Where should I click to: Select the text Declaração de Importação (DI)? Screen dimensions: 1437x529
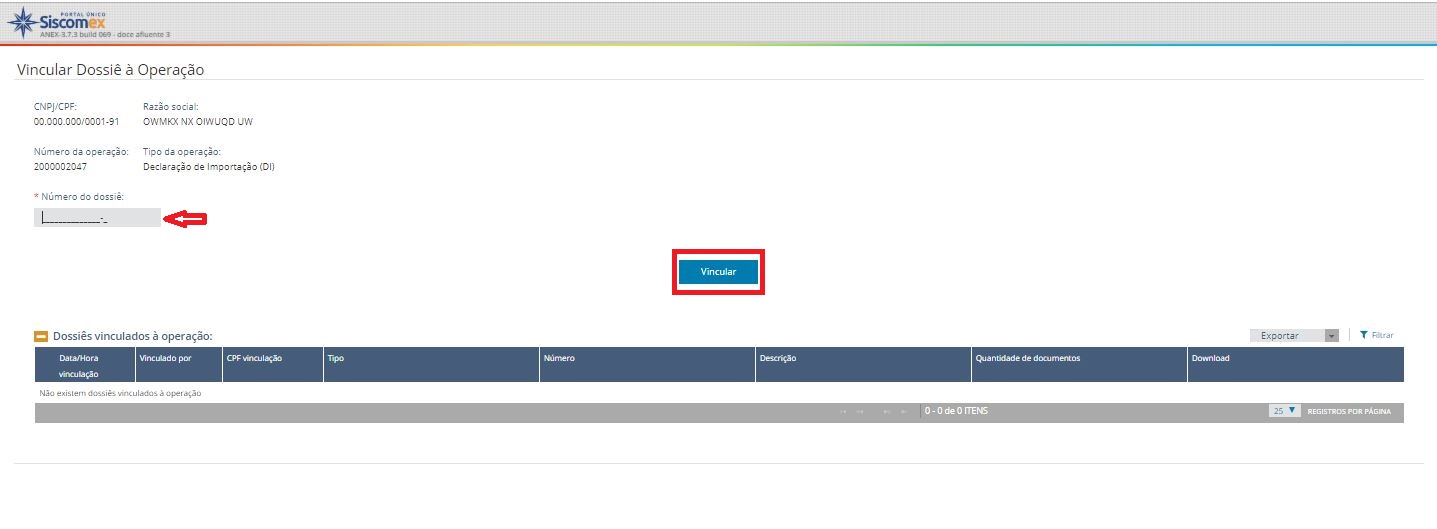click(209, 166)
